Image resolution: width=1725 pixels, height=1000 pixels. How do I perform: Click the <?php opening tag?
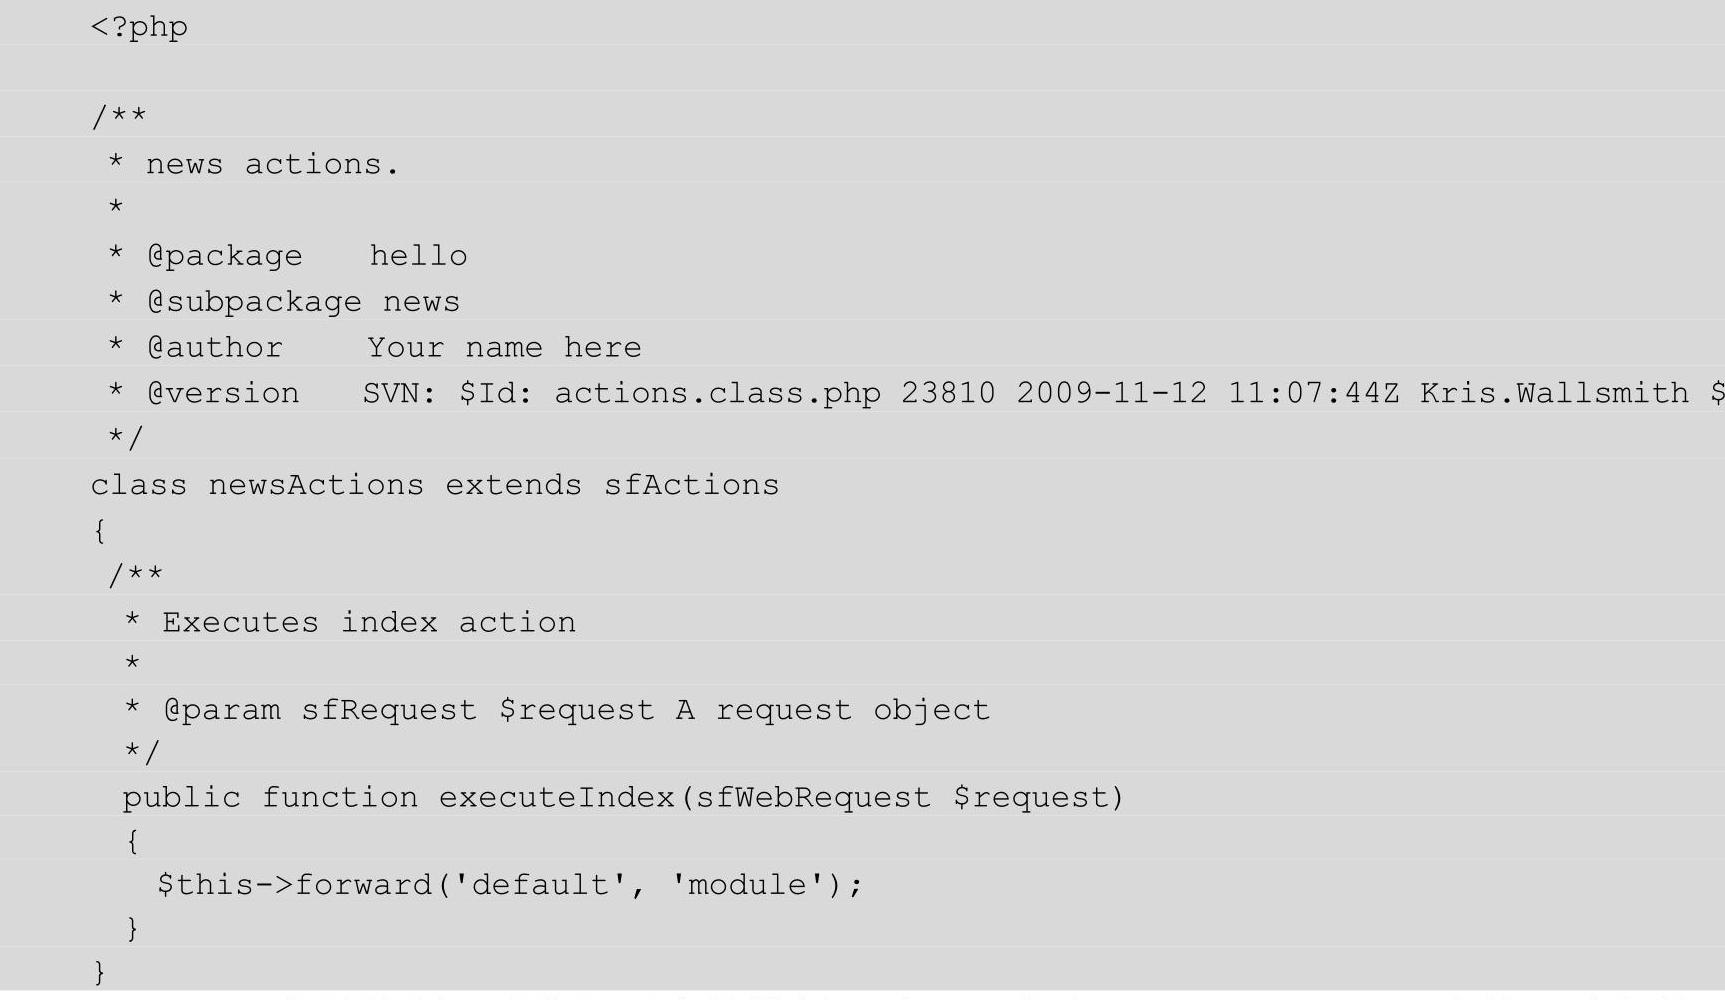click(x=139, y=26)
